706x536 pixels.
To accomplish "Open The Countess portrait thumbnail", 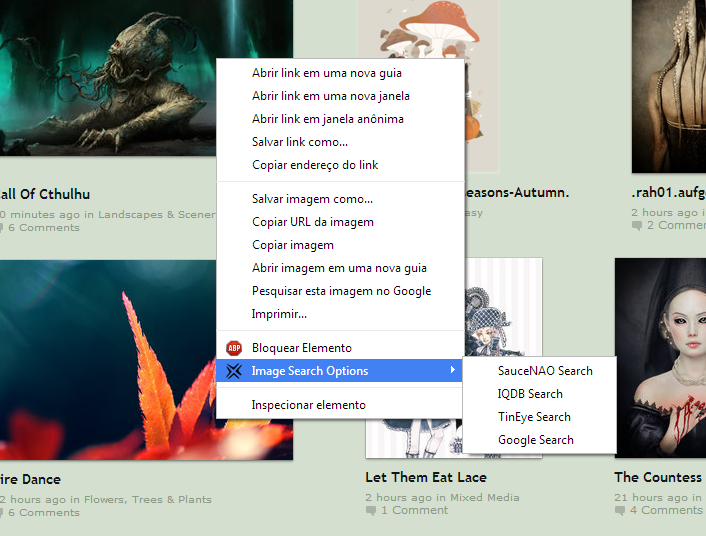I will pyautogui.click(x=661, y=358).
